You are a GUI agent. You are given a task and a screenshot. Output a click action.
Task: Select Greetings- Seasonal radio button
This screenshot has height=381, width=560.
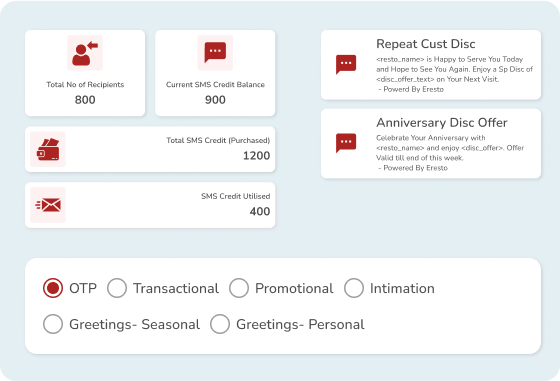click(53, 324)
